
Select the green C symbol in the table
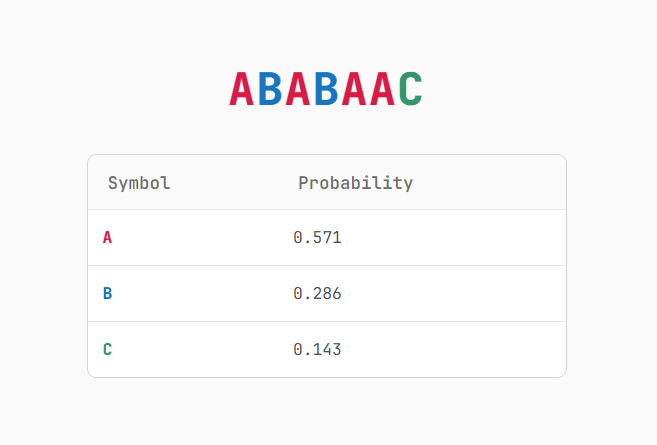[x=107, y=349]
